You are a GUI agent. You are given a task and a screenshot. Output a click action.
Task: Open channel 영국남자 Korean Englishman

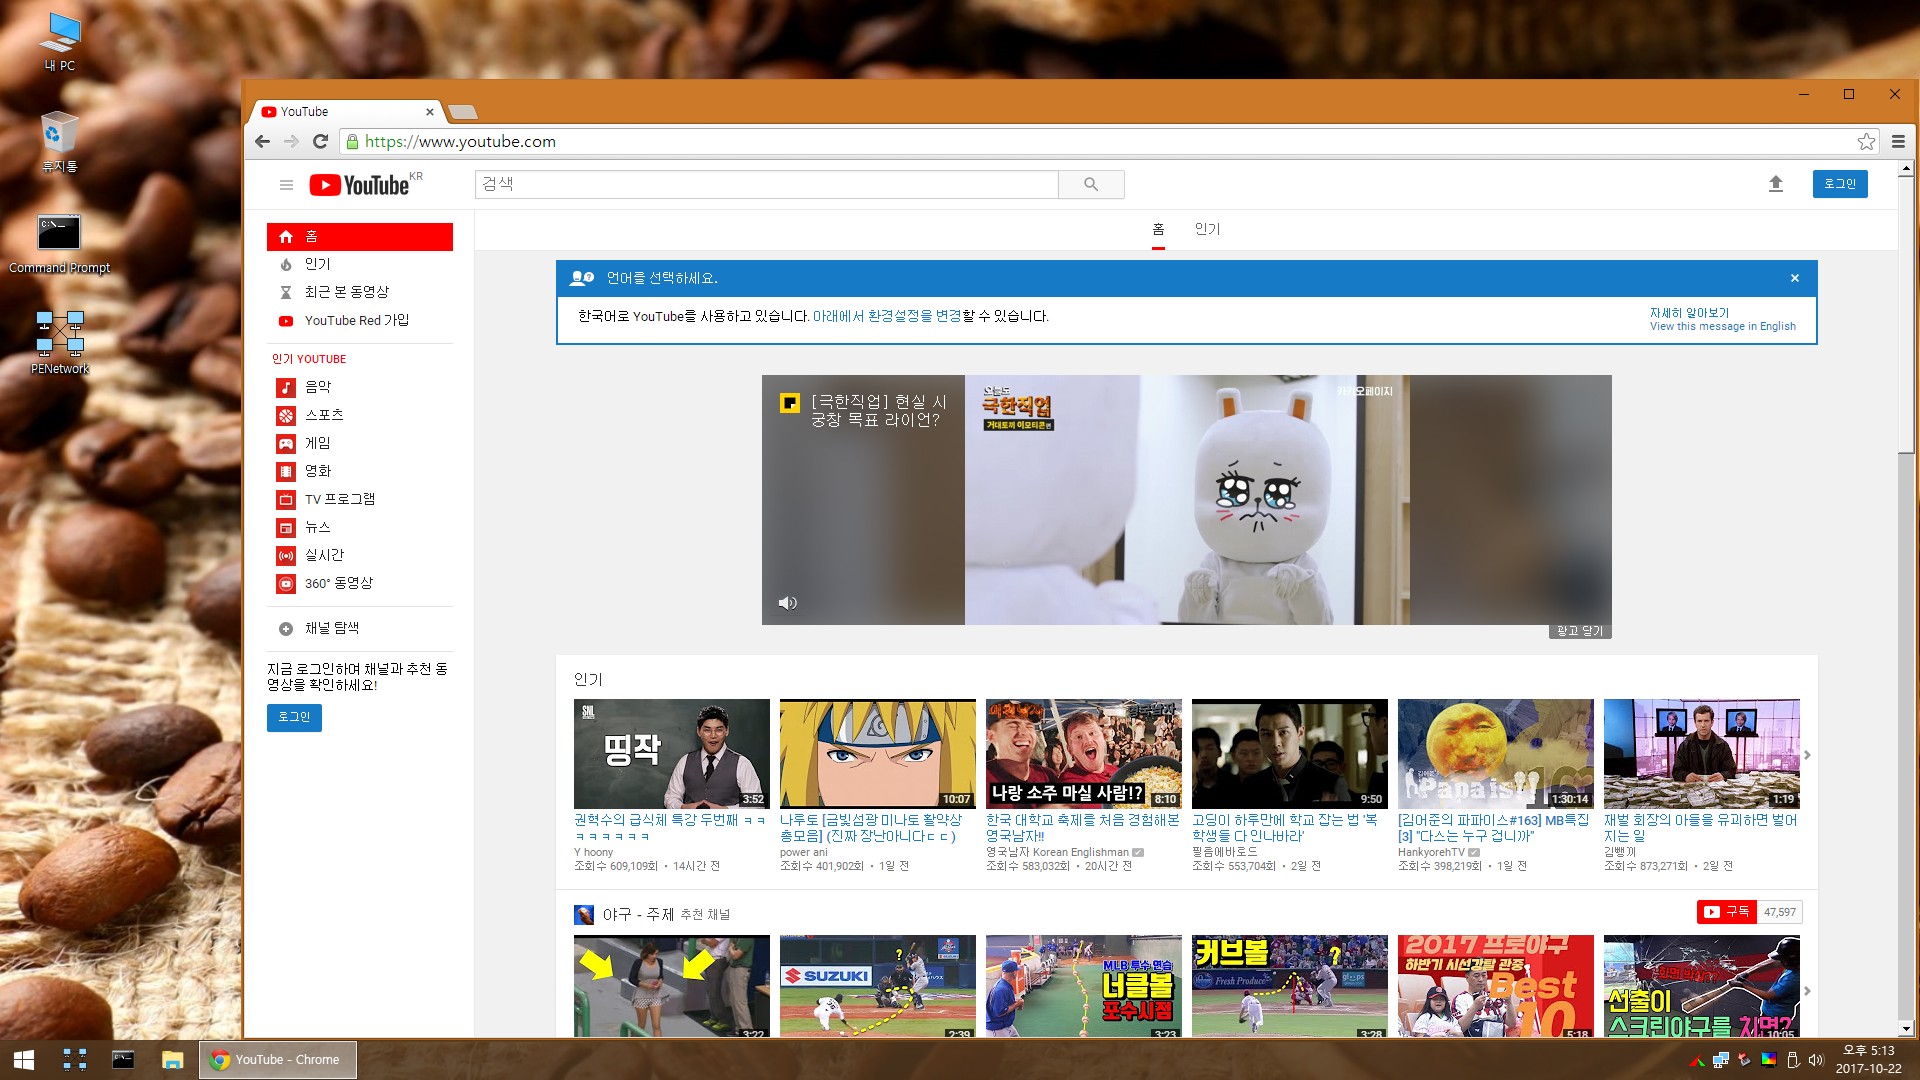(x=1057, y=853)
